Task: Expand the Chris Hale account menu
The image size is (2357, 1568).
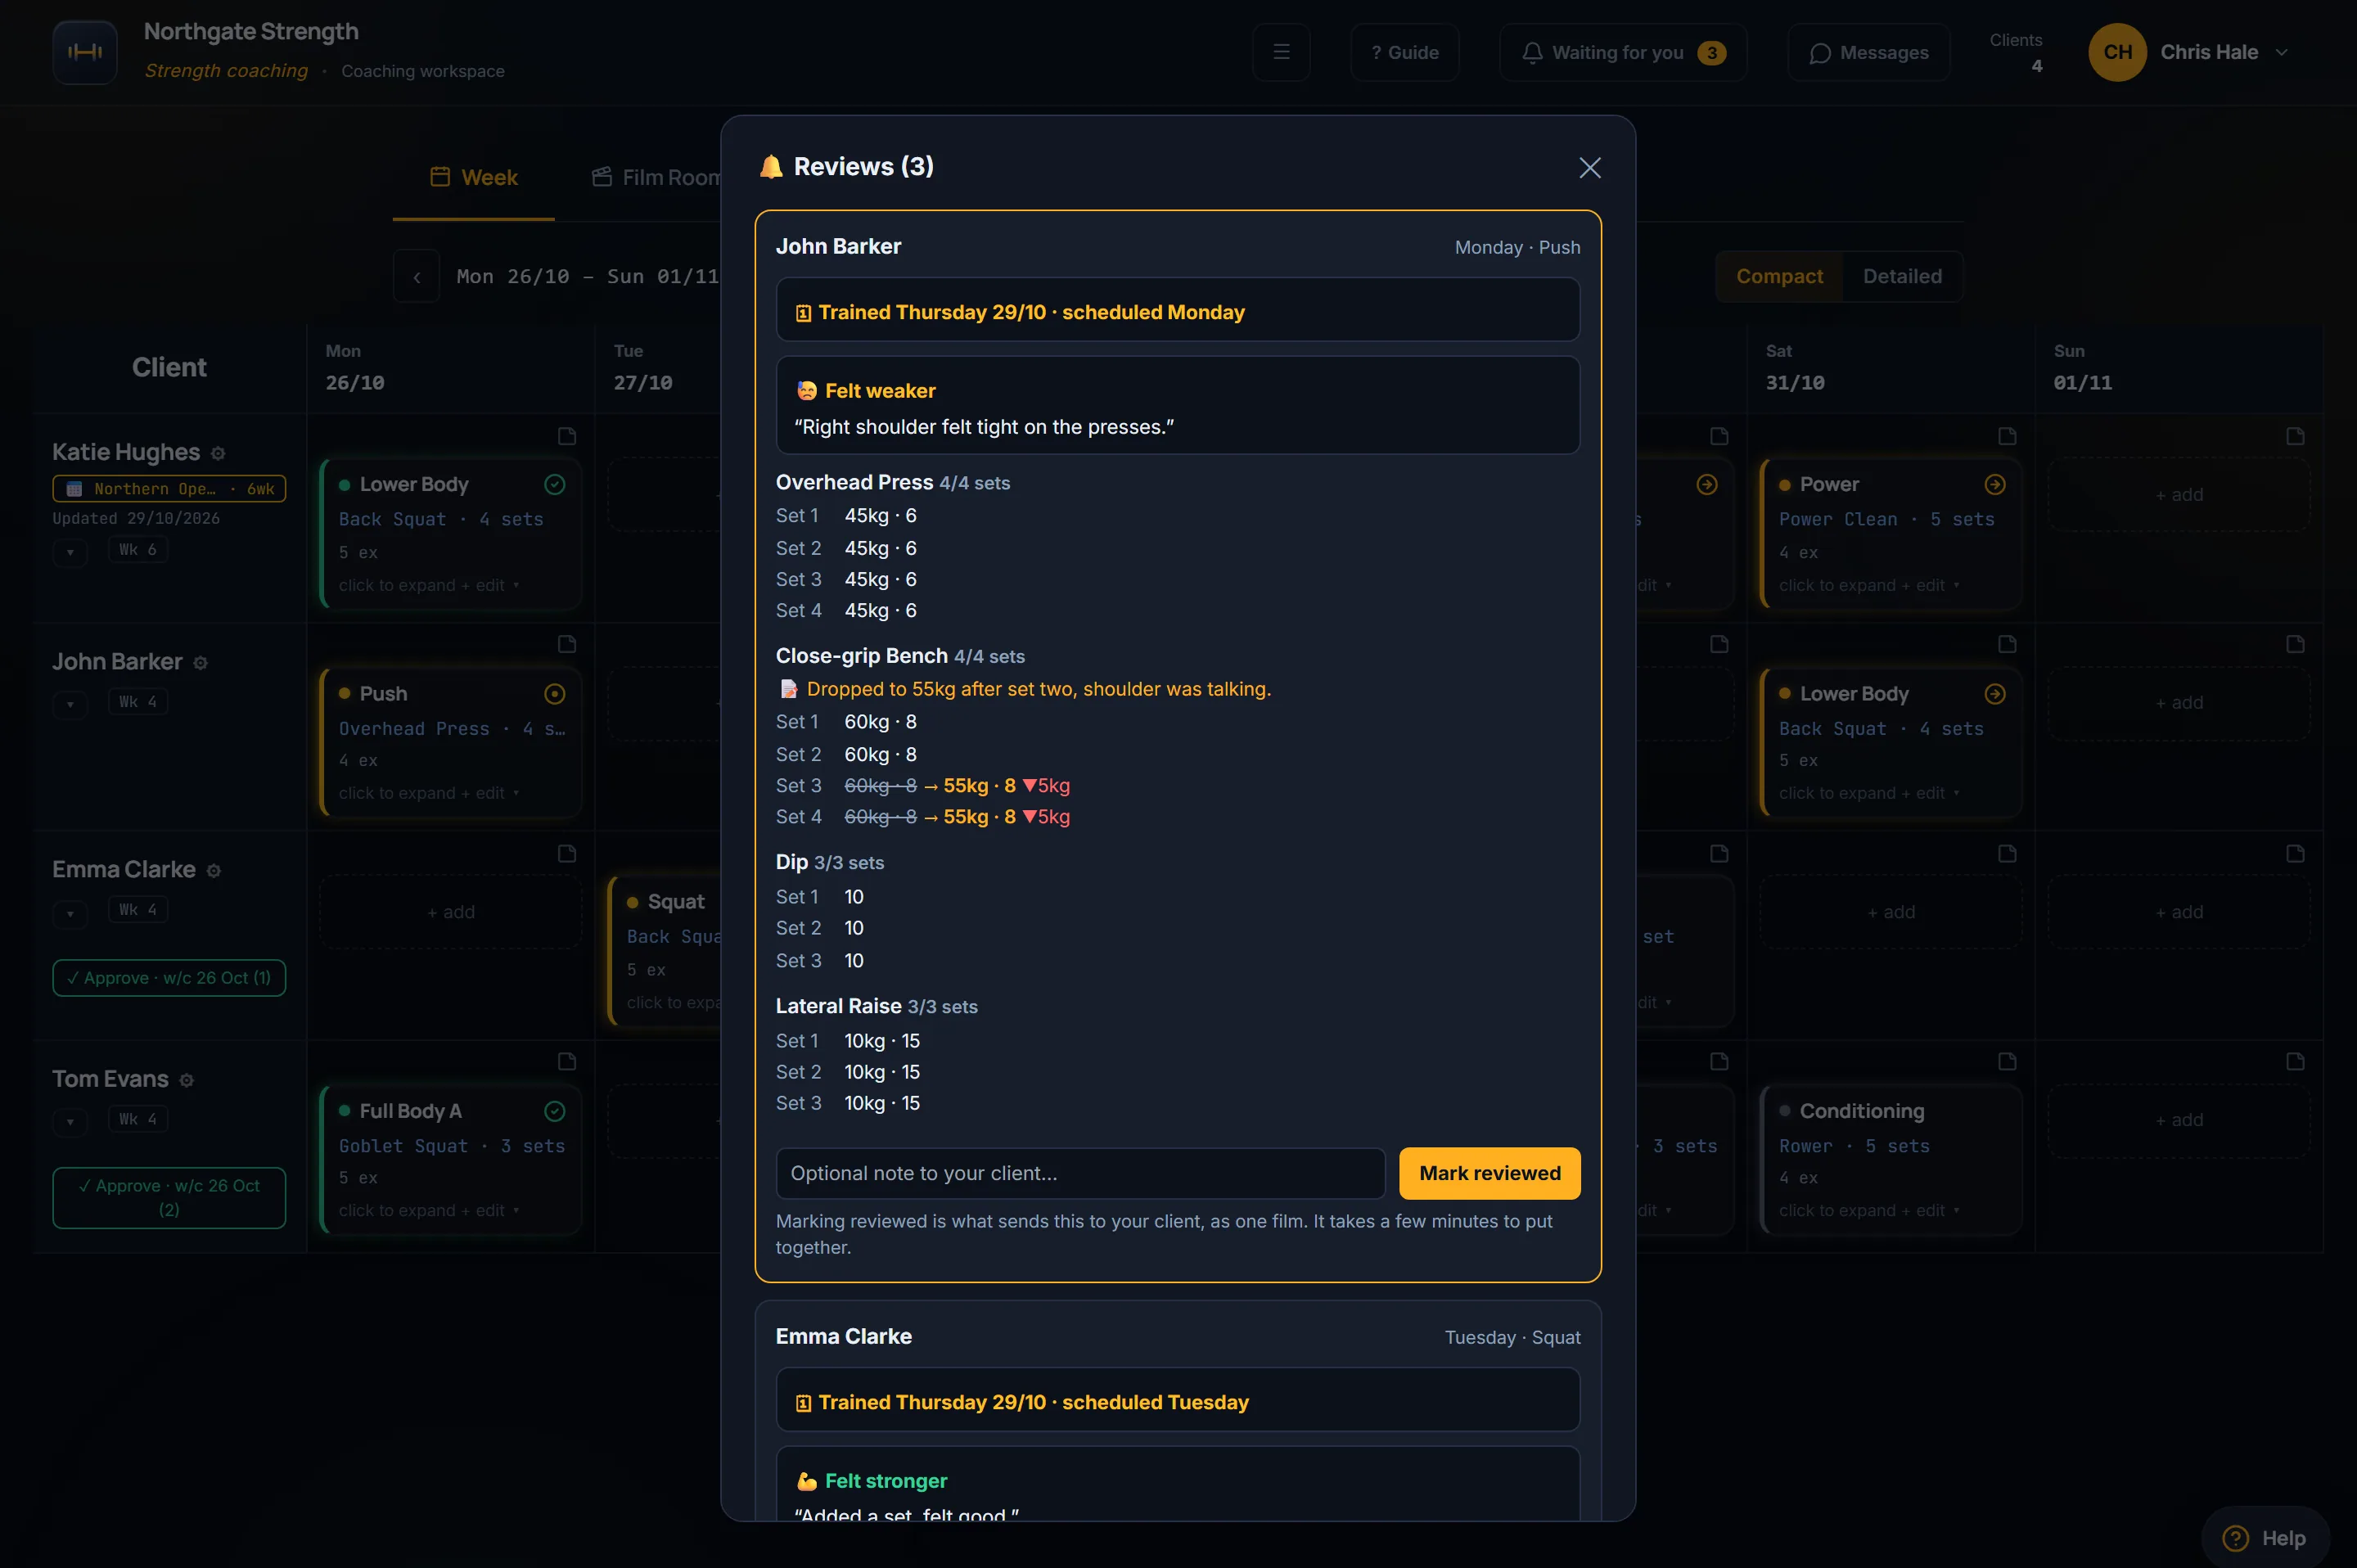Action: click(2188, 52)
